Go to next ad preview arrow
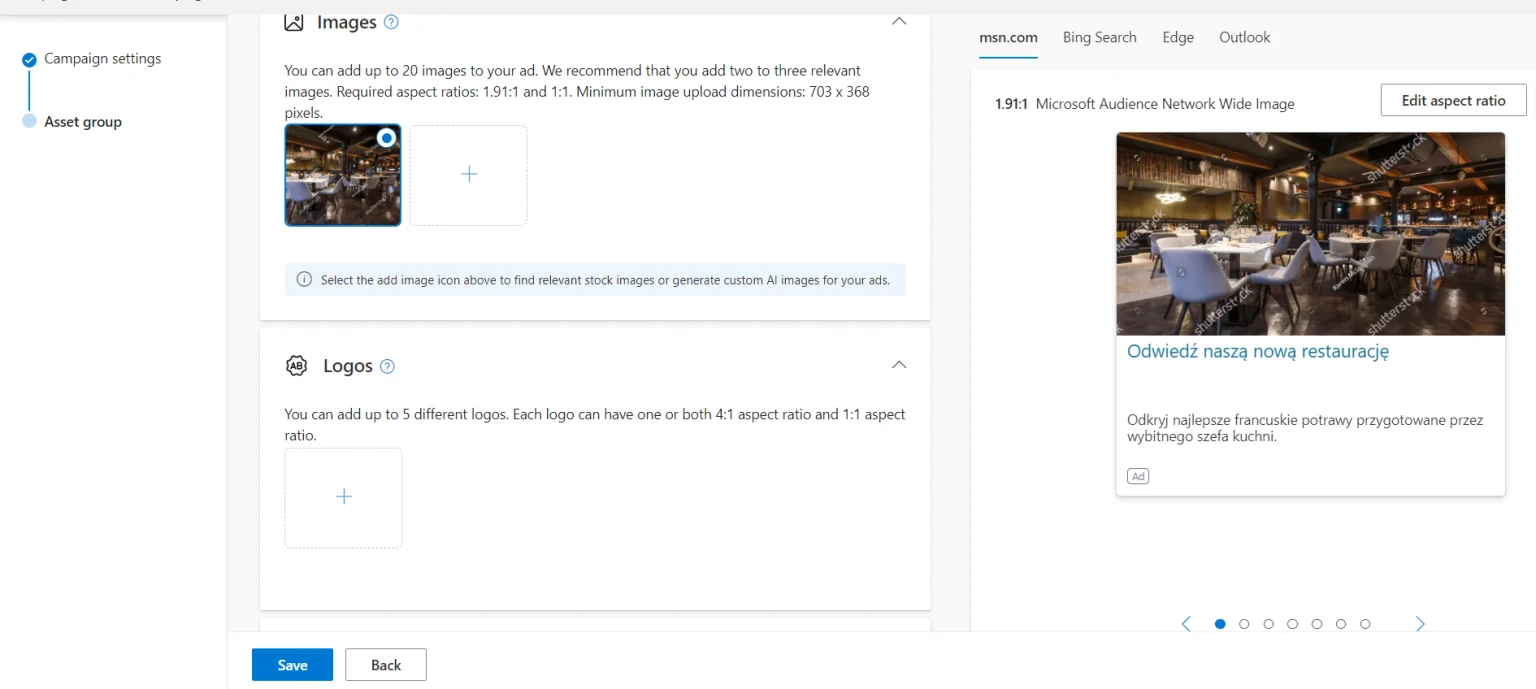Viewport: 1536px width, 689px height. [1420, 624]
